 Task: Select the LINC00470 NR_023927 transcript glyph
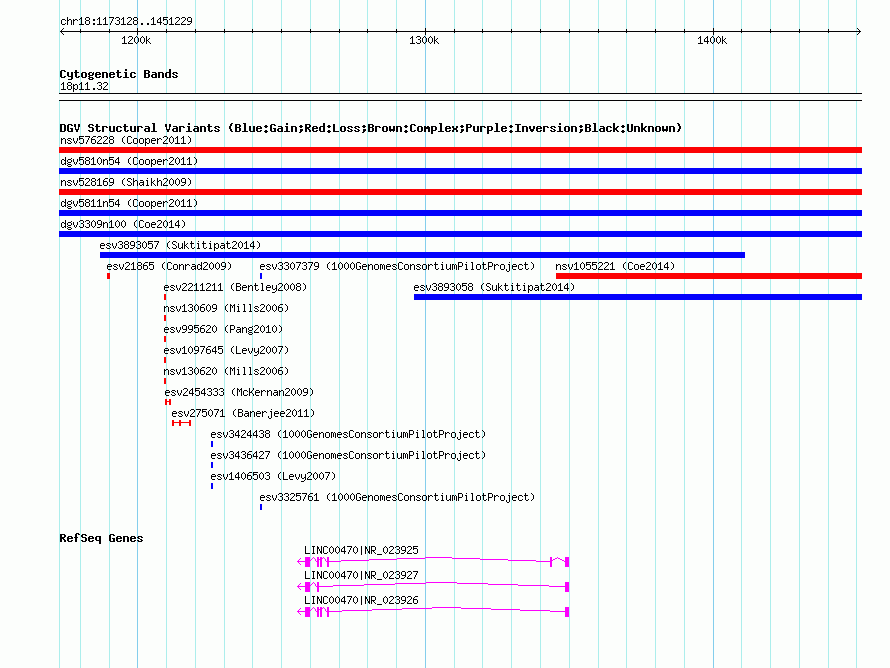click(x=433, y=587)
